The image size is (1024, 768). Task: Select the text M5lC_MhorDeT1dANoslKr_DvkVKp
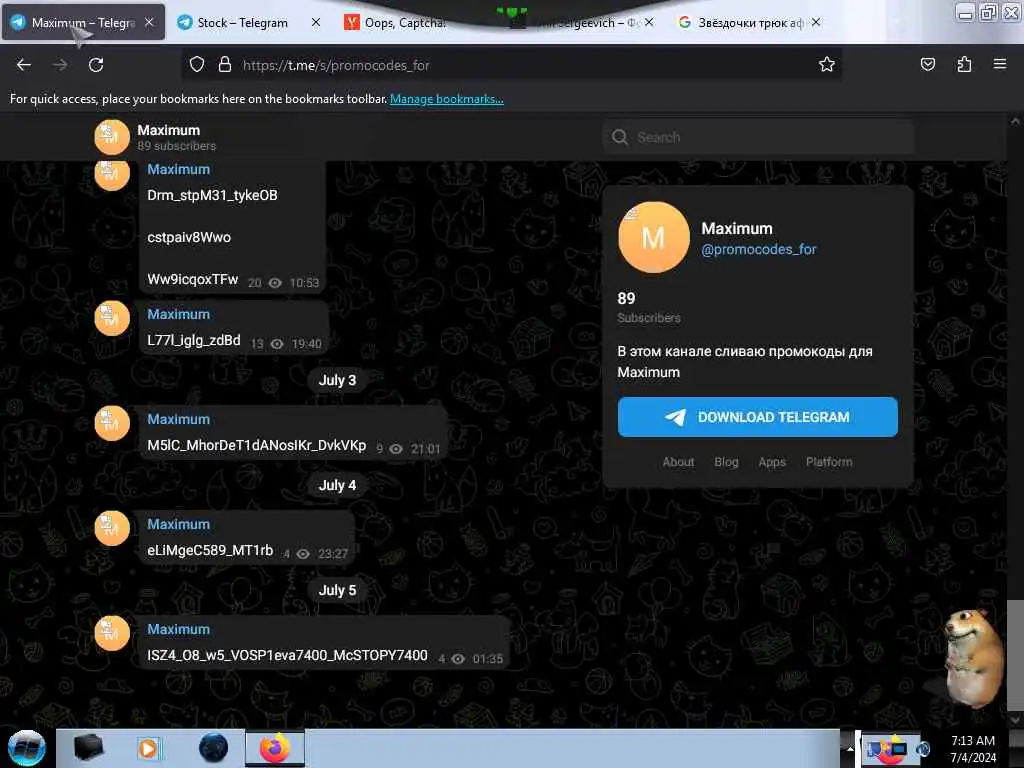coord(257,445)
